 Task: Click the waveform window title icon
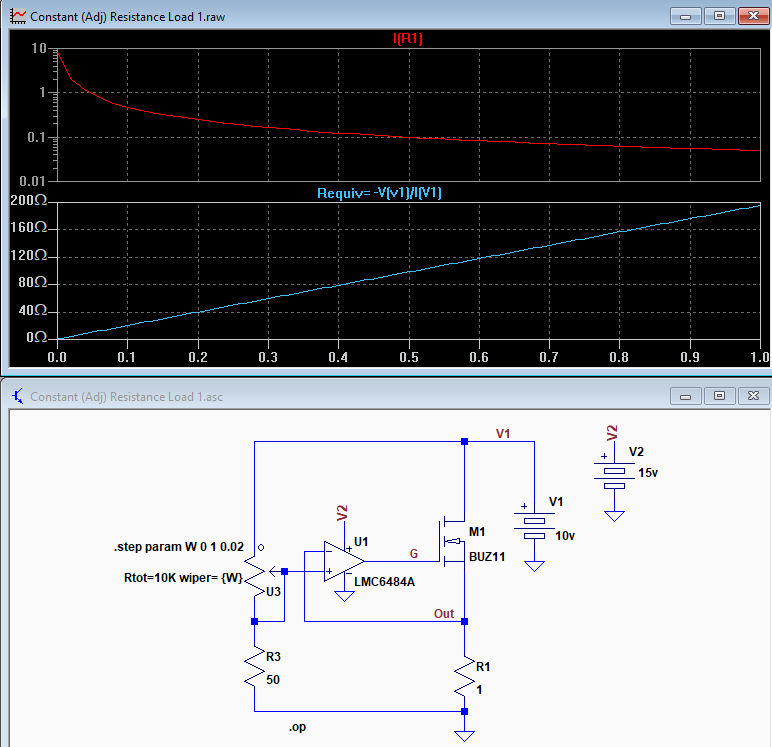18,16
